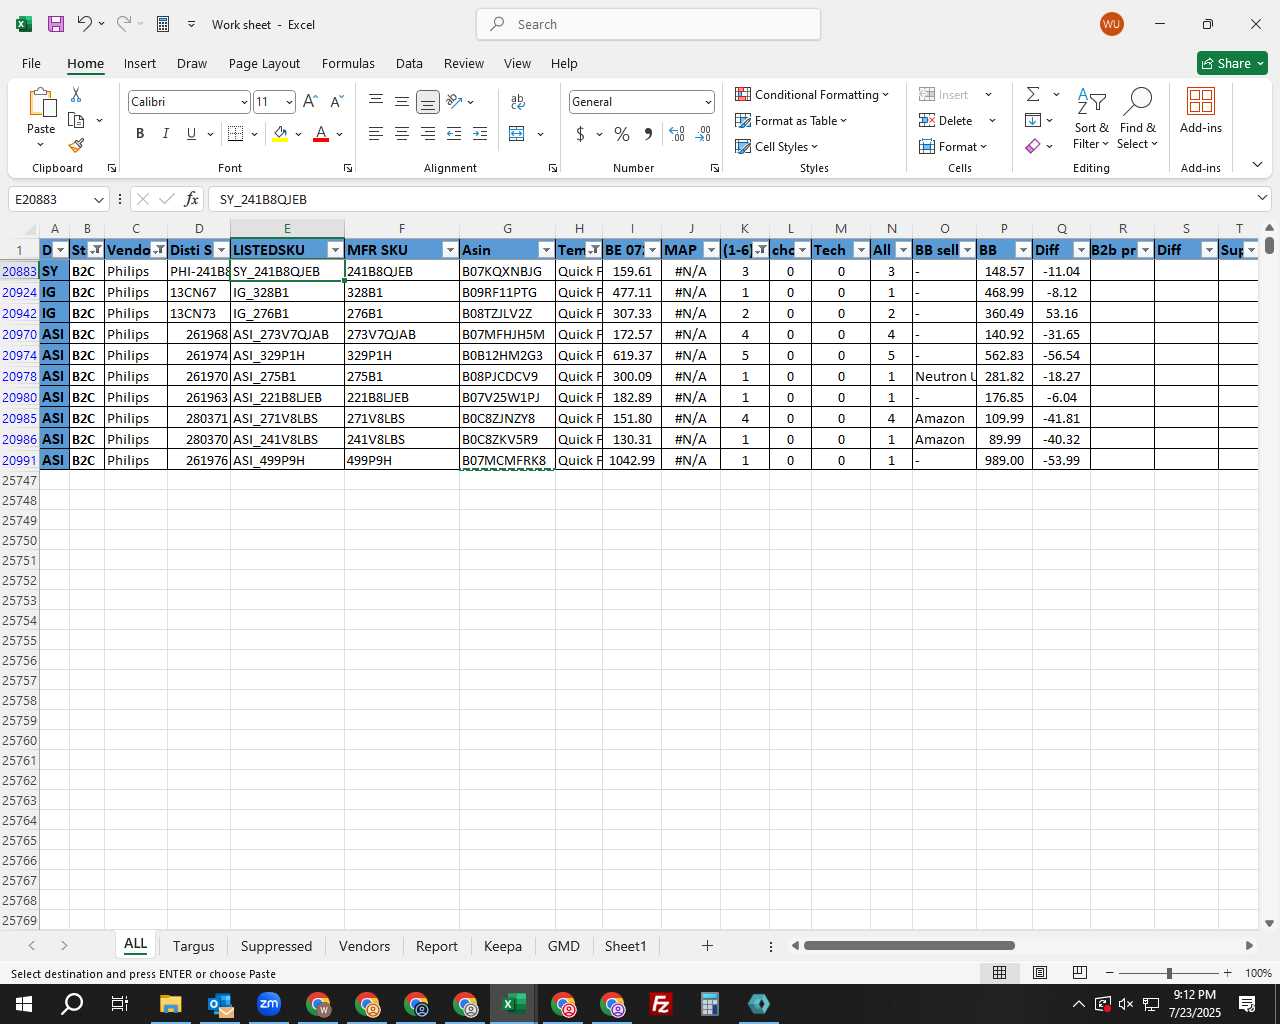The height and width of the screenshot is (1024, 1280).
Task: Toggle Middle Align
Action: 401,102
